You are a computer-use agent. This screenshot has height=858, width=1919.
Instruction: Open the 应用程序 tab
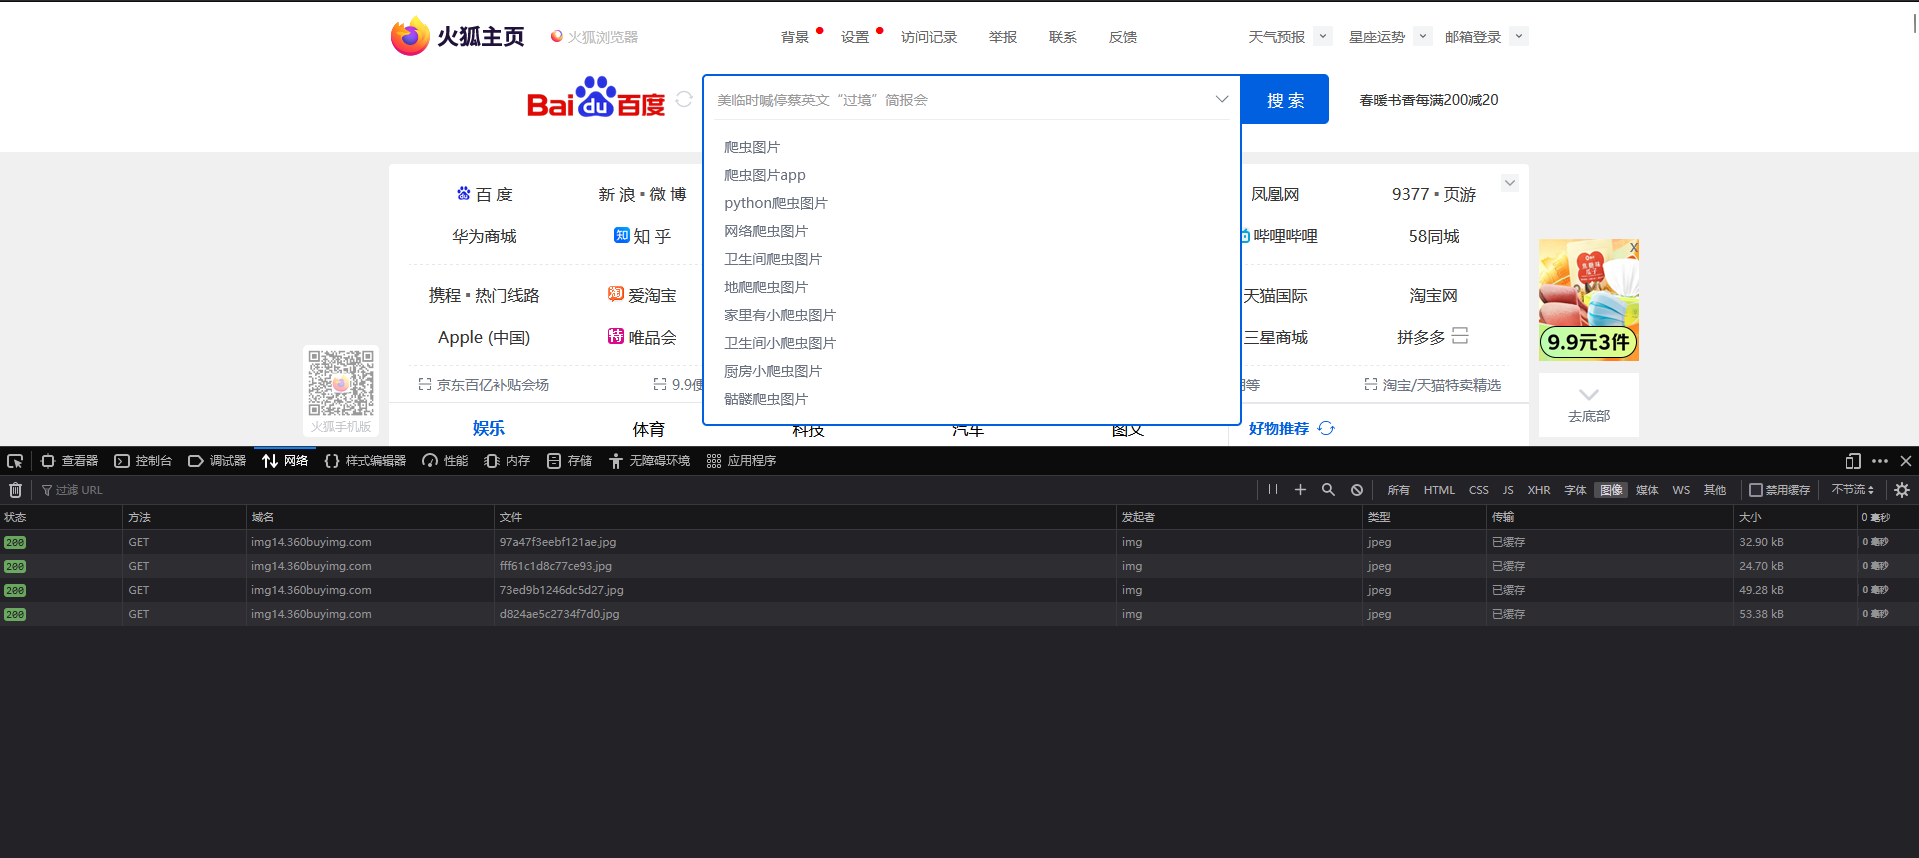(x=741, y=461)
